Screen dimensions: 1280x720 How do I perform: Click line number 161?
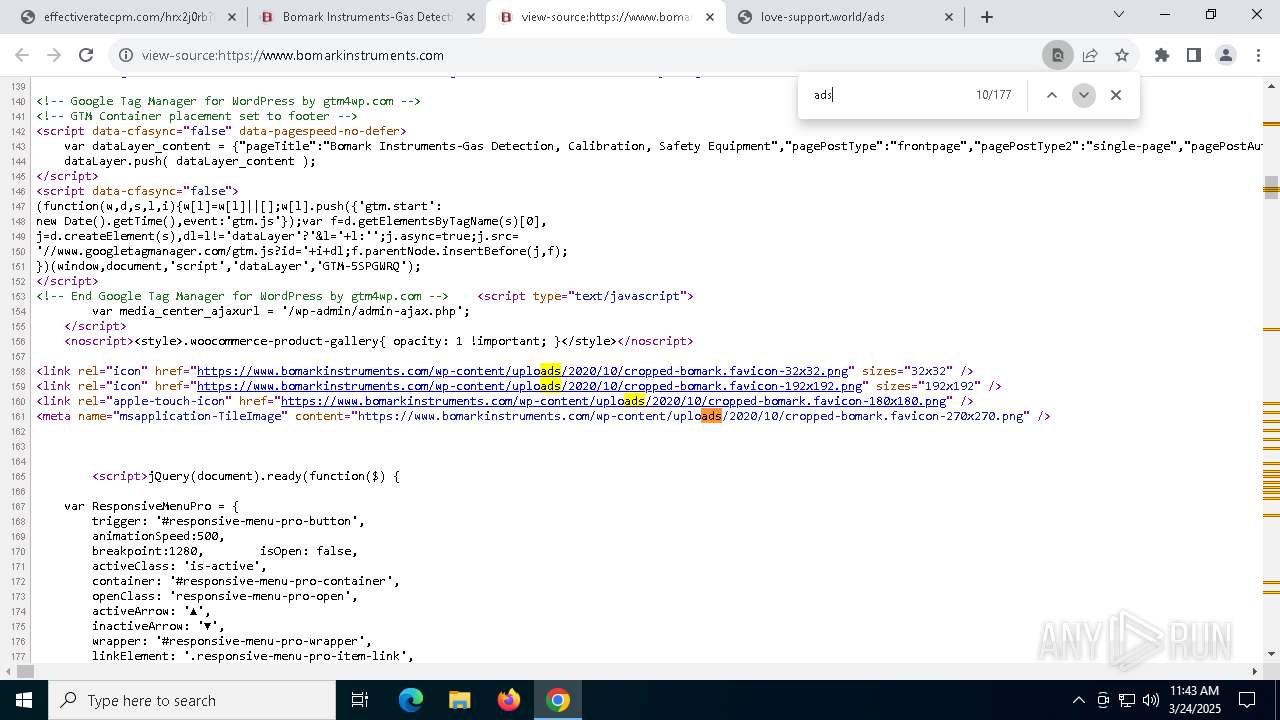(x=17, y=417)
